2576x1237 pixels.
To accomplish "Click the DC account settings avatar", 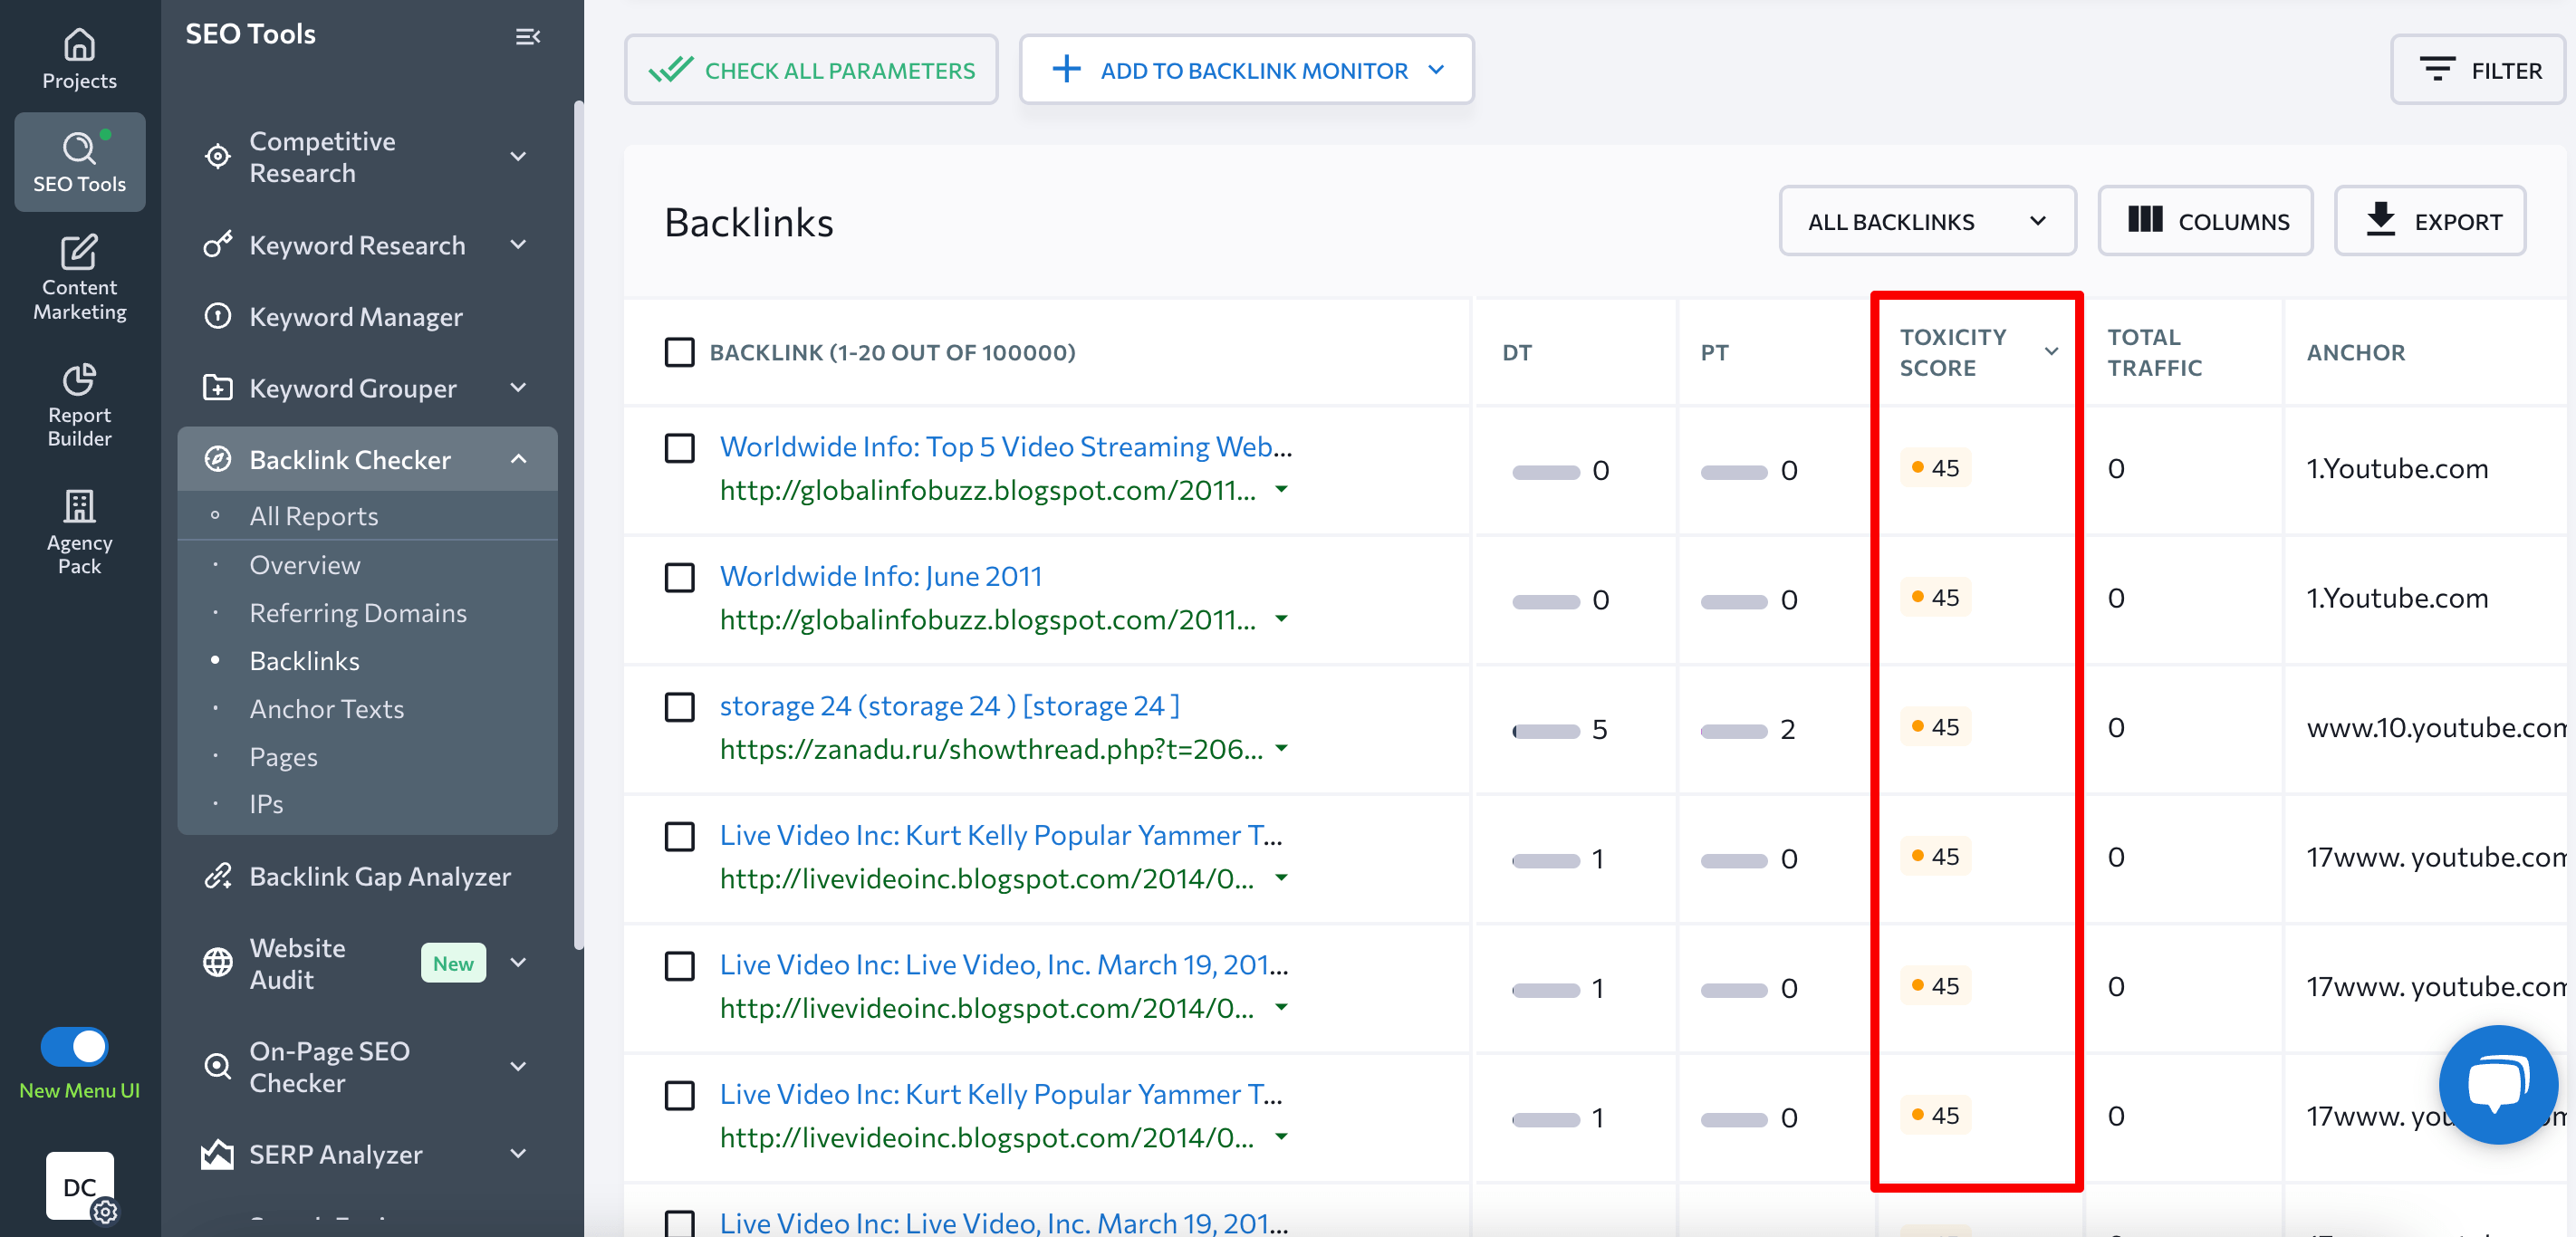I will point(79,1186).
